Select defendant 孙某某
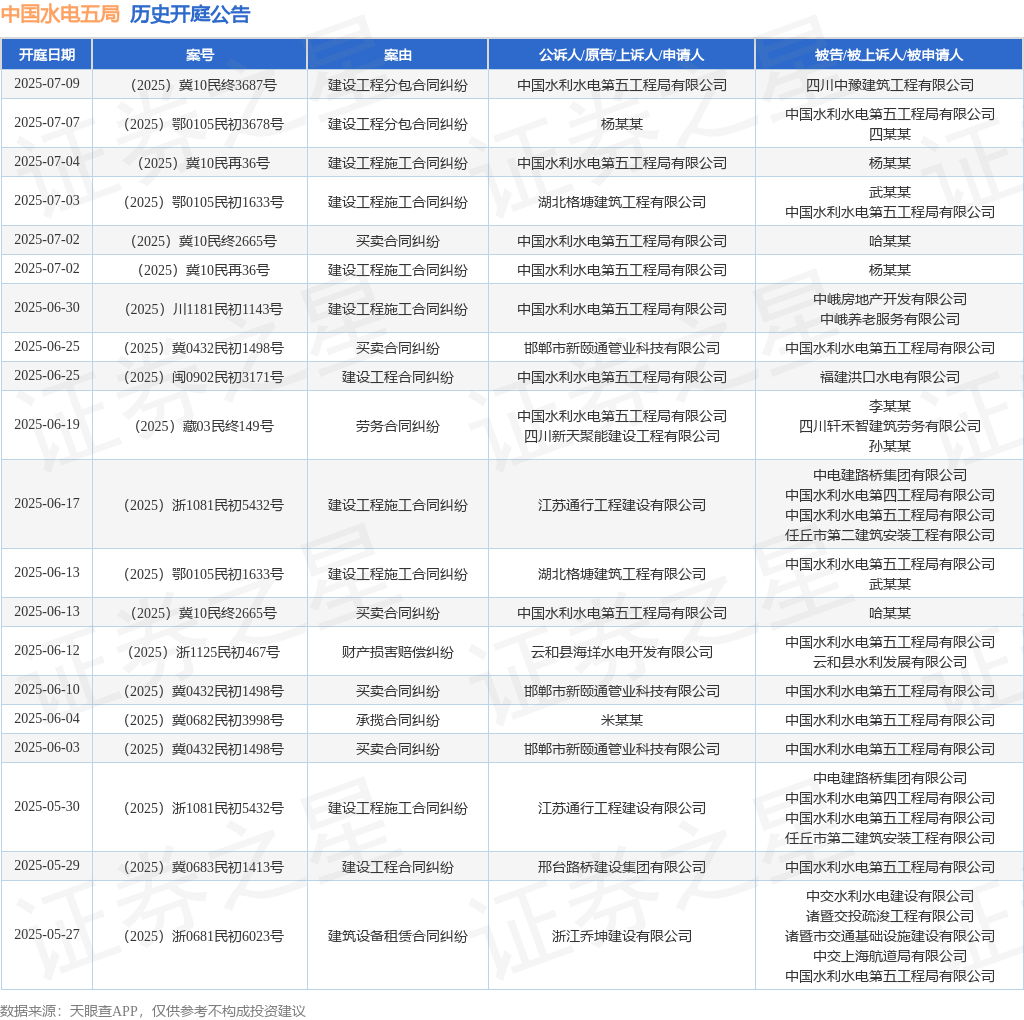Screen dimensions: 1024x1020 [889, 445]
